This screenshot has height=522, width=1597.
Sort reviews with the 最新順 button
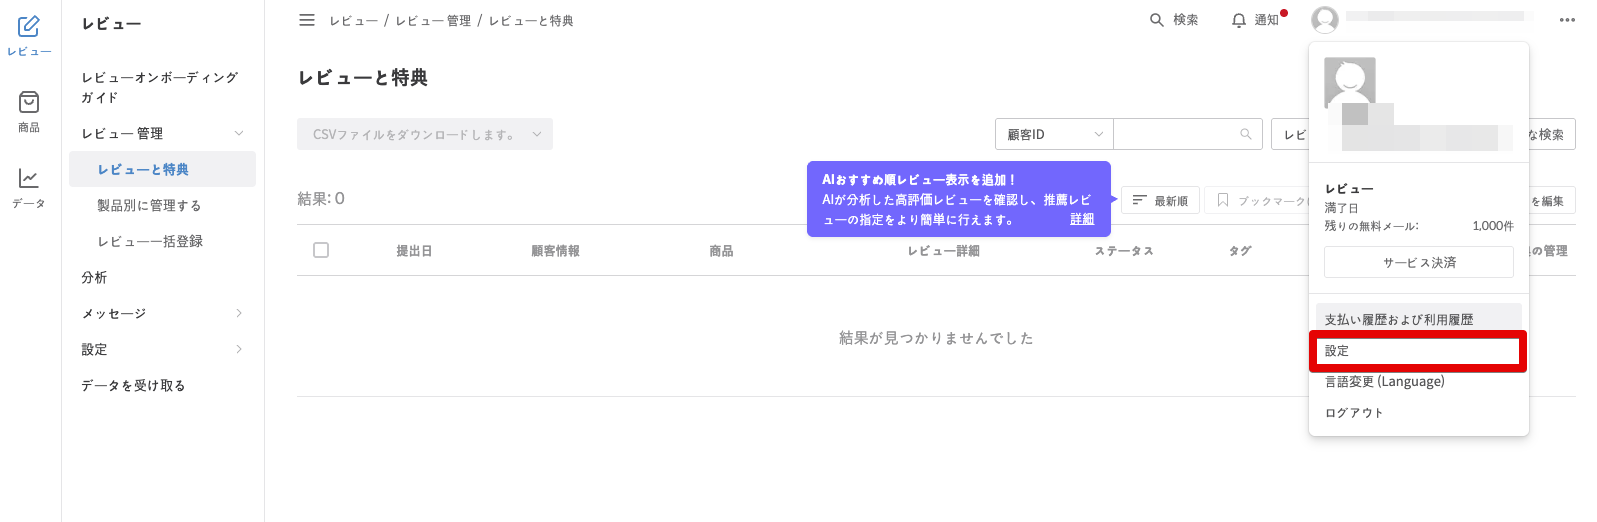click(x=1160, y=201)
